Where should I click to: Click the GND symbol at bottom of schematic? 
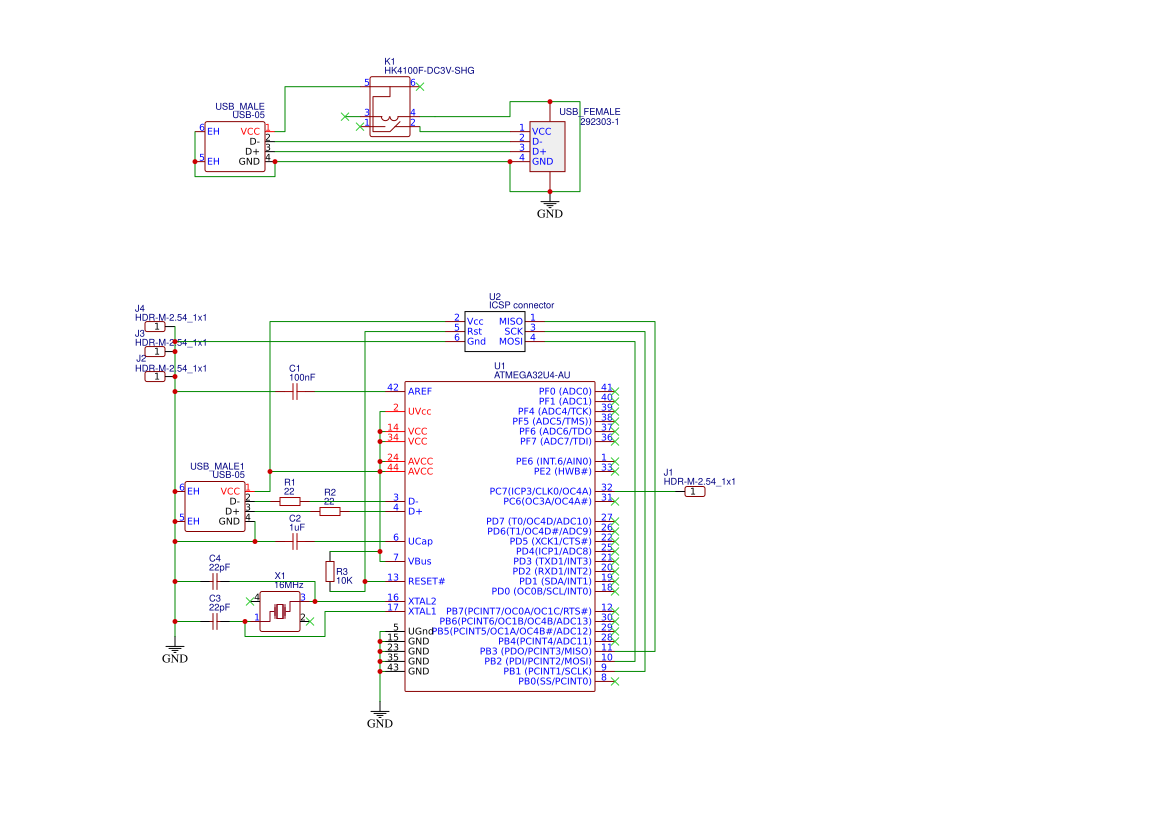tap(380, 711)
